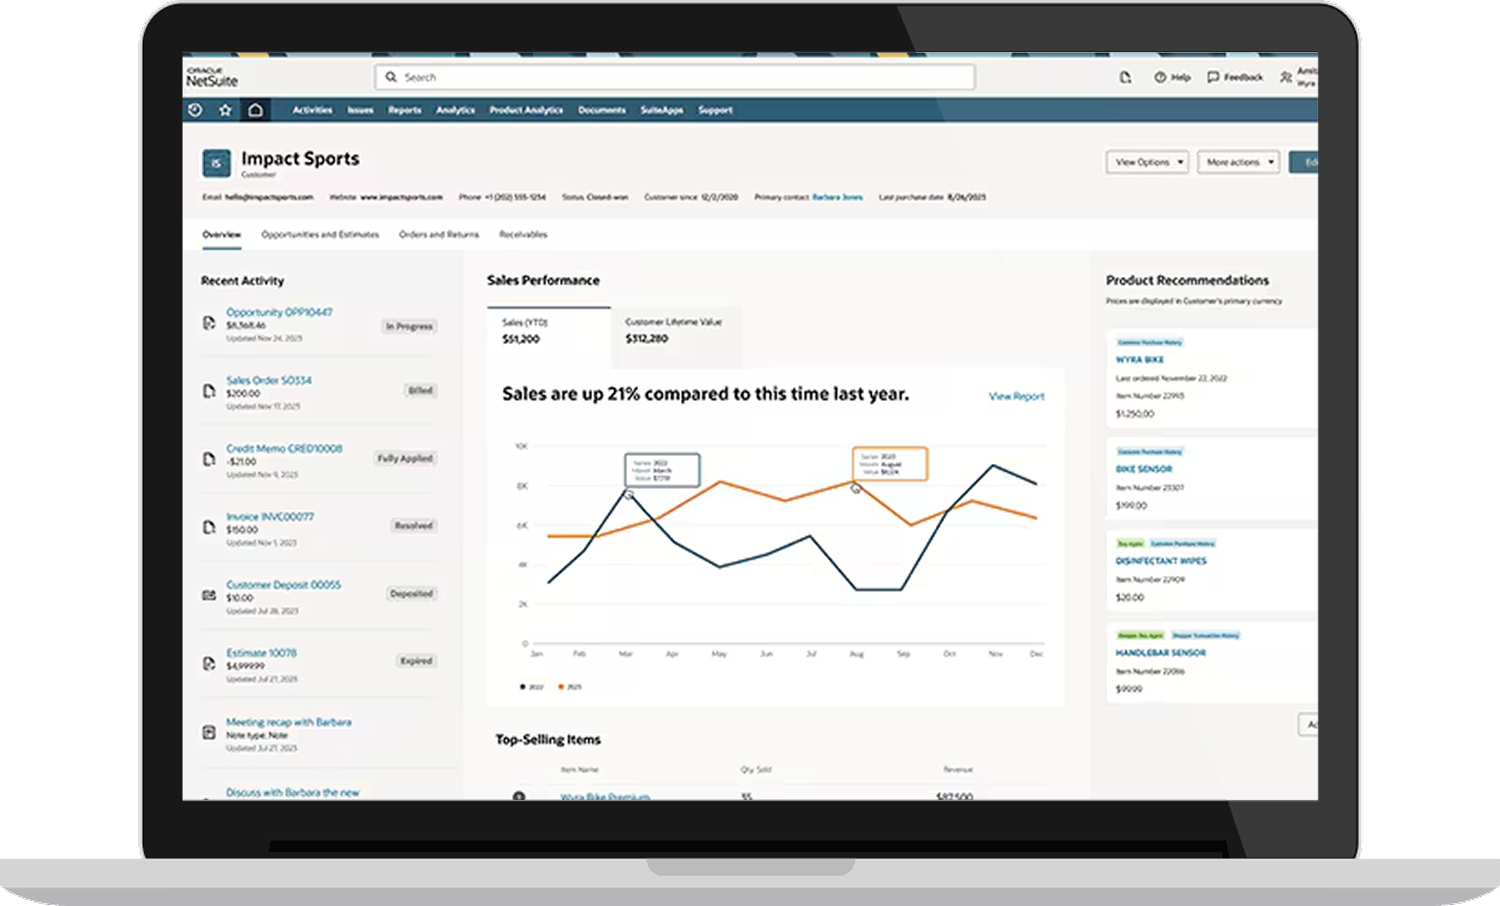Click the Feedback button label

pyautogui.click(x=1243, y=77)
